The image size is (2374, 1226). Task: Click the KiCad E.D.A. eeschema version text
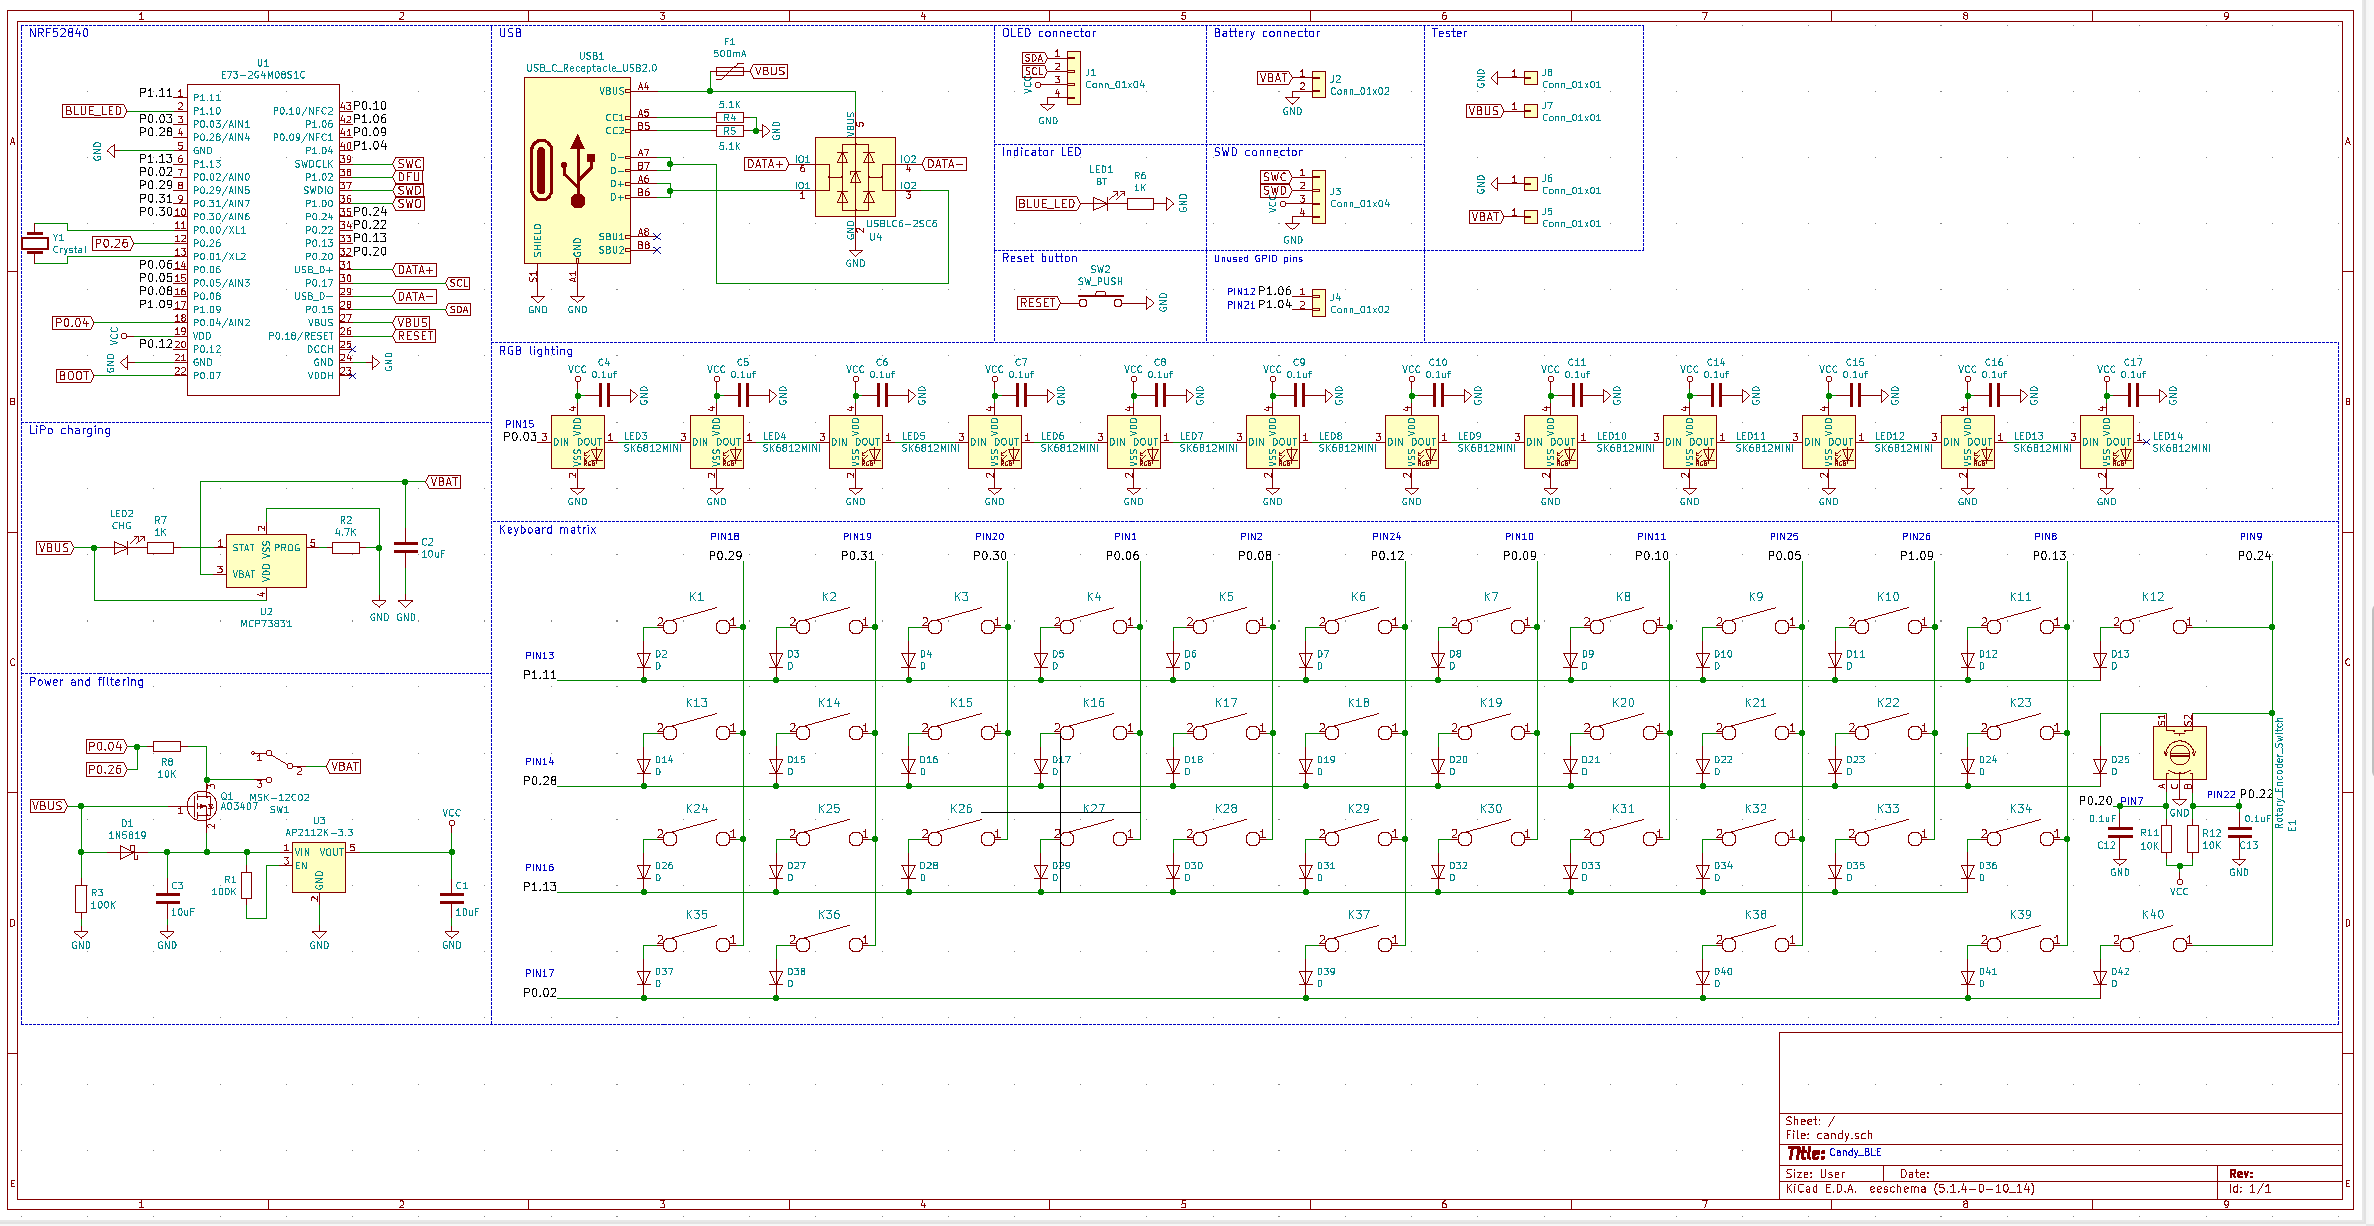(x=1910, y=1189)
